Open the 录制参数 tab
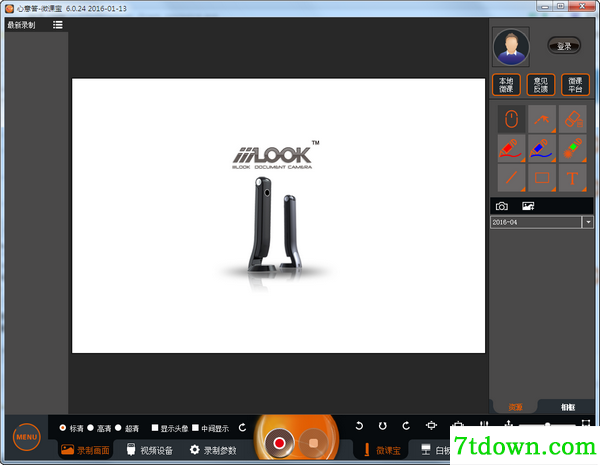600x465 pixels. (213, 450)
